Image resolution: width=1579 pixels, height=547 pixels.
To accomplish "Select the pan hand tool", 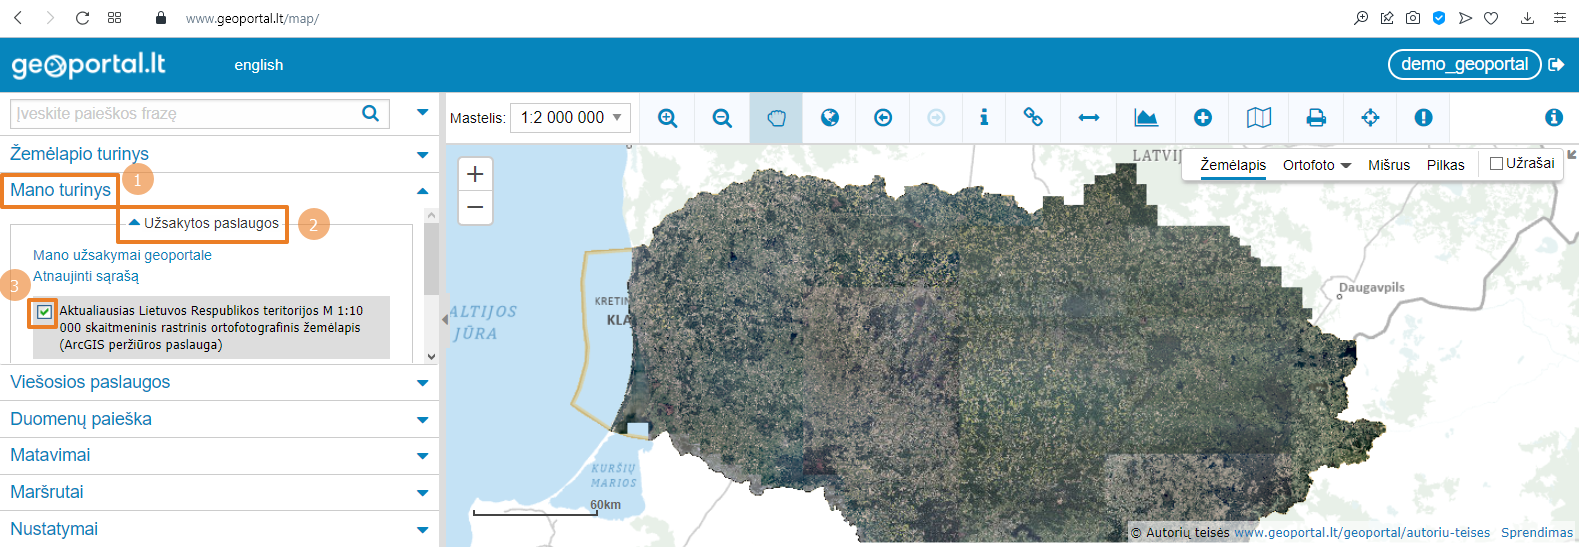I will pyautogui.click(x=776, y=118).
